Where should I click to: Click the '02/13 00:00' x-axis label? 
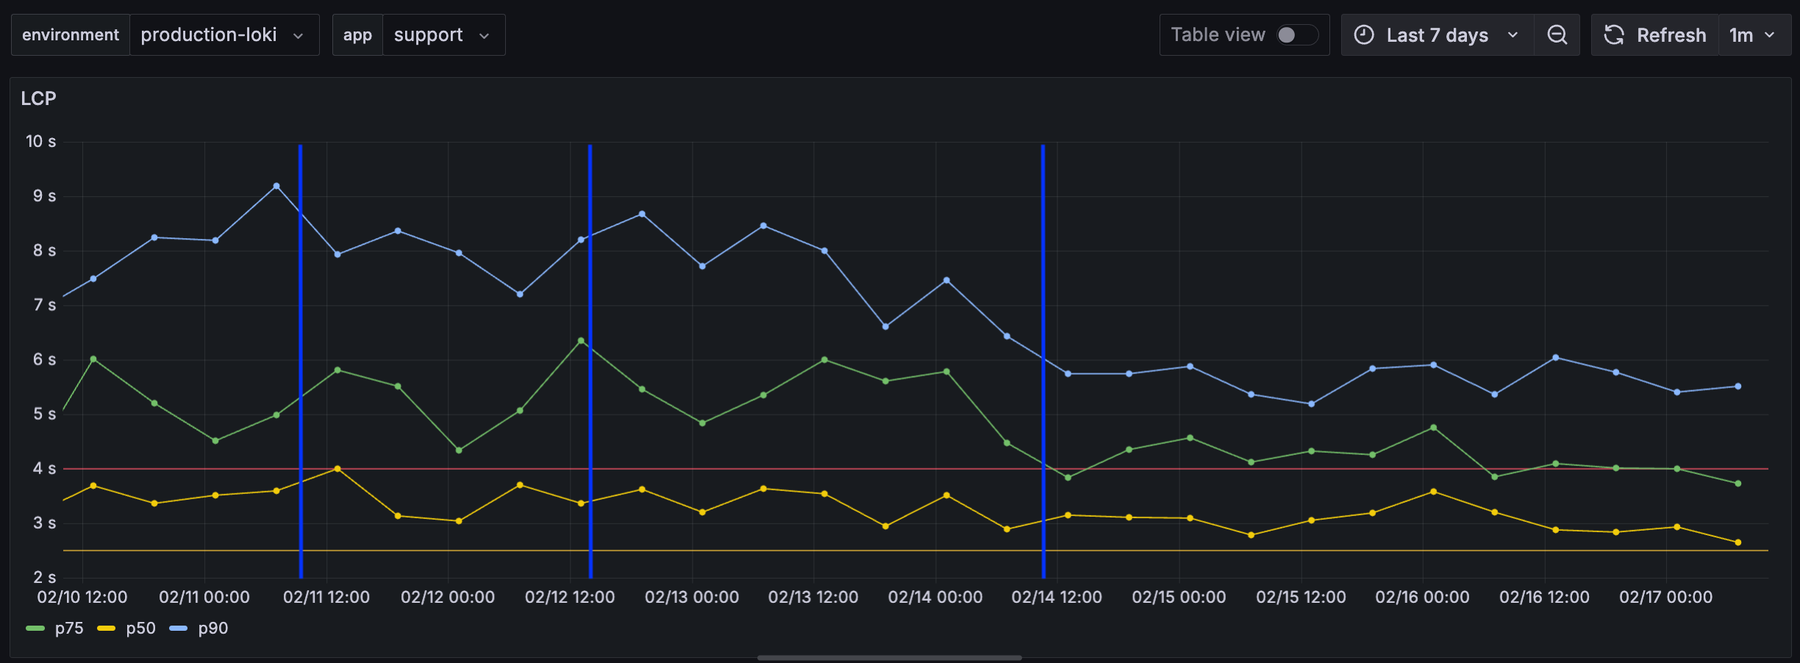click(x=692, y=597)
